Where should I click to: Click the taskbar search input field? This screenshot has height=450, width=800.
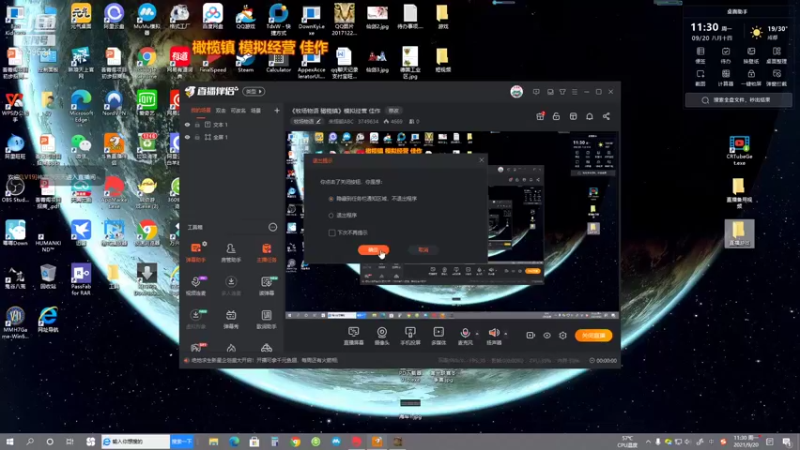click(x=136, y=441)
